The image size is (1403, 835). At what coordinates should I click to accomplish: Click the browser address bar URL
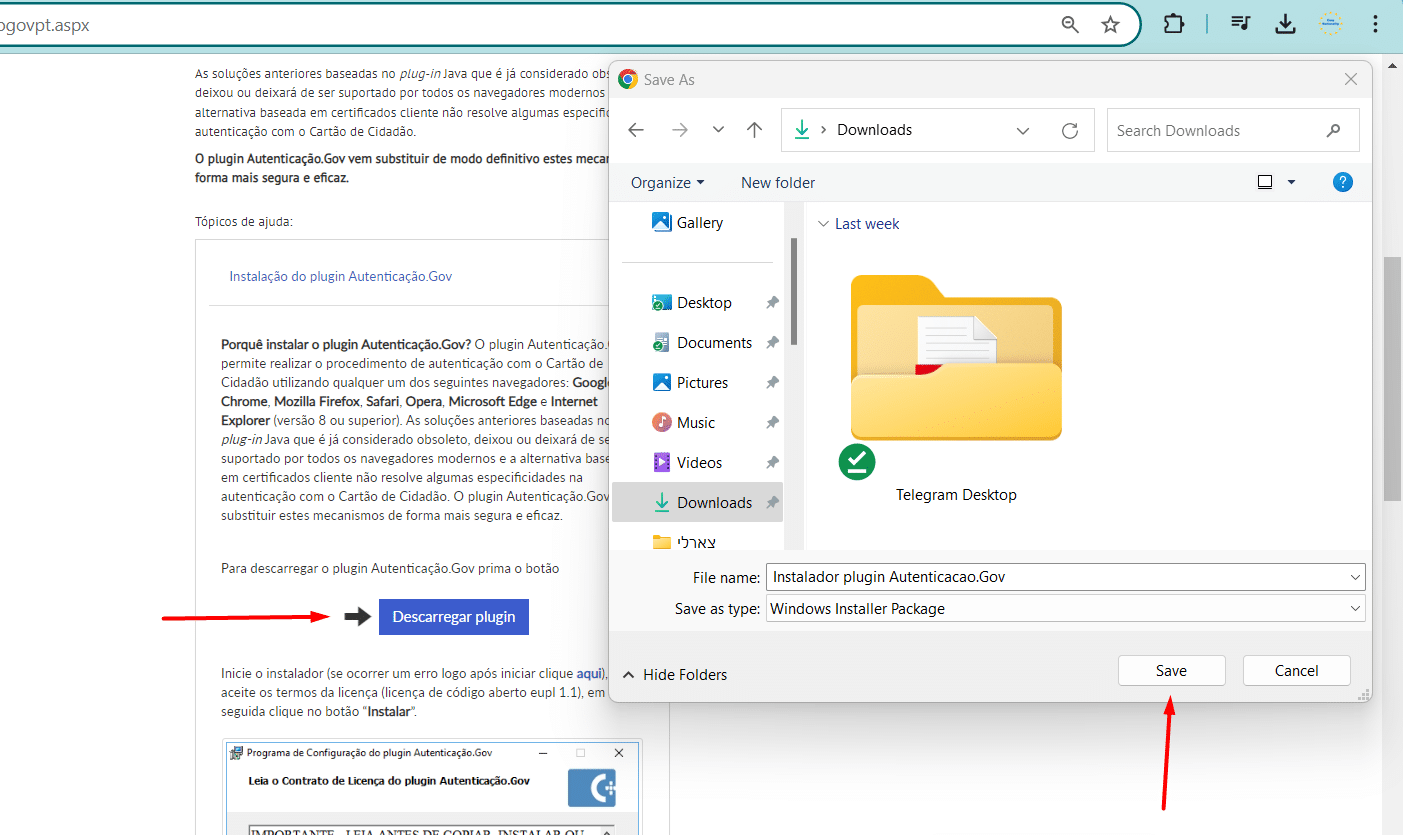(45, 25)
